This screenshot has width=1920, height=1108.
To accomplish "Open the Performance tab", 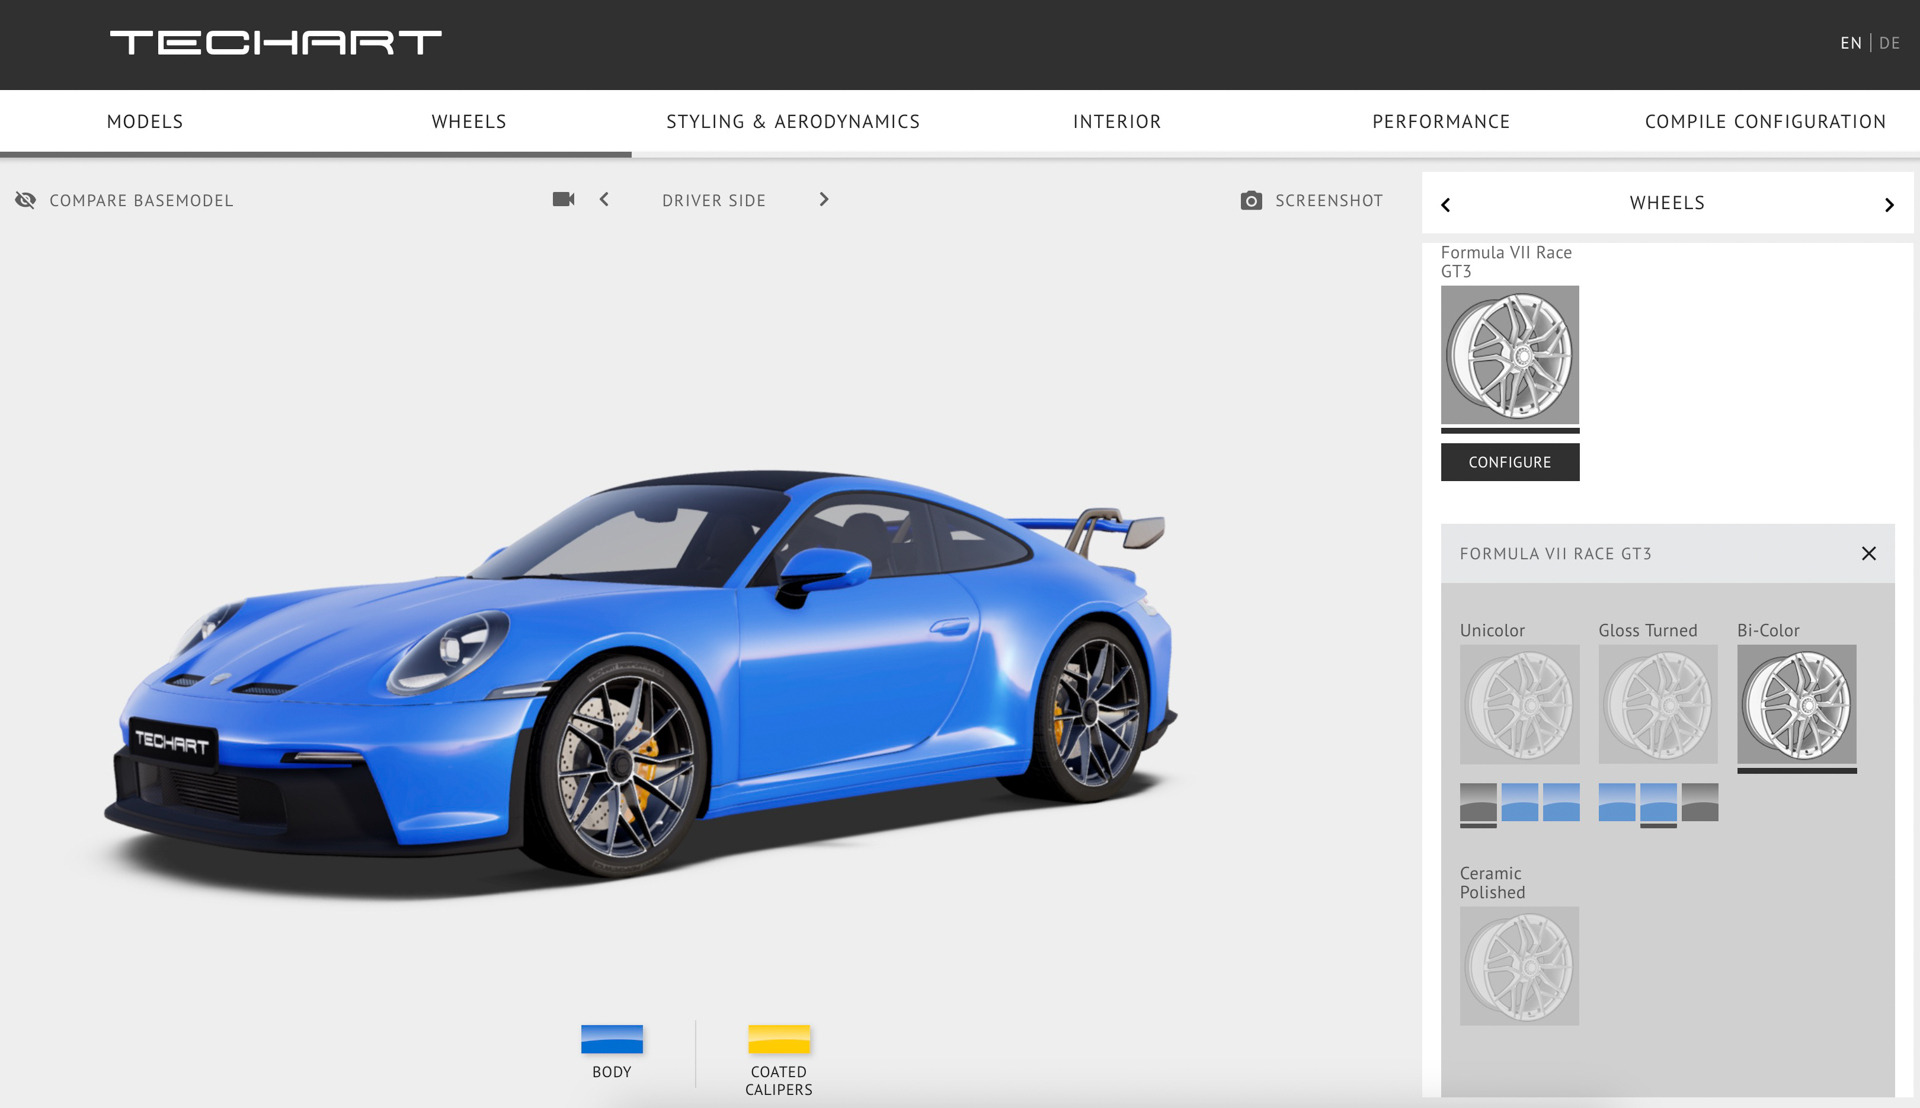I will pyautogui.click(x=1441, y=122).
